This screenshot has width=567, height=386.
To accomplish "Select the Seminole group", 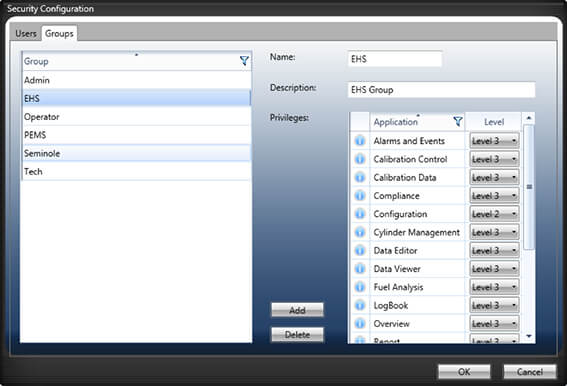I will tap(136, 153).
